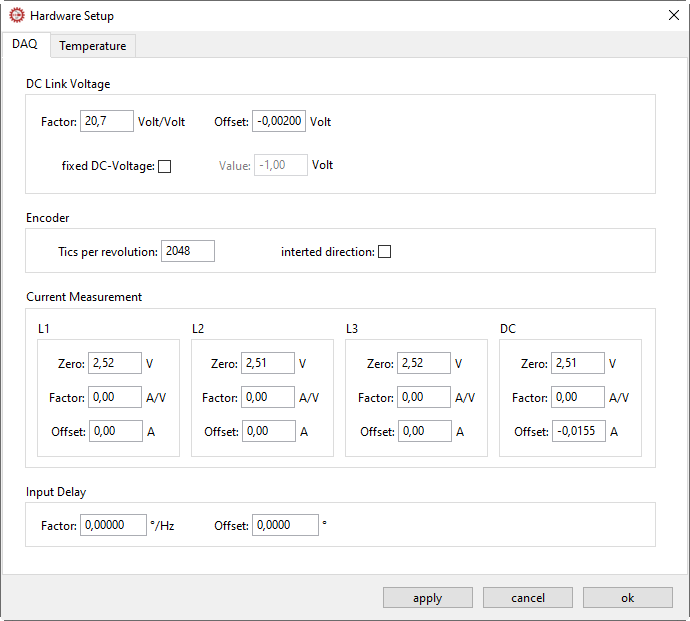Click the 'Tics per revolution:' label

coord(108,252)
